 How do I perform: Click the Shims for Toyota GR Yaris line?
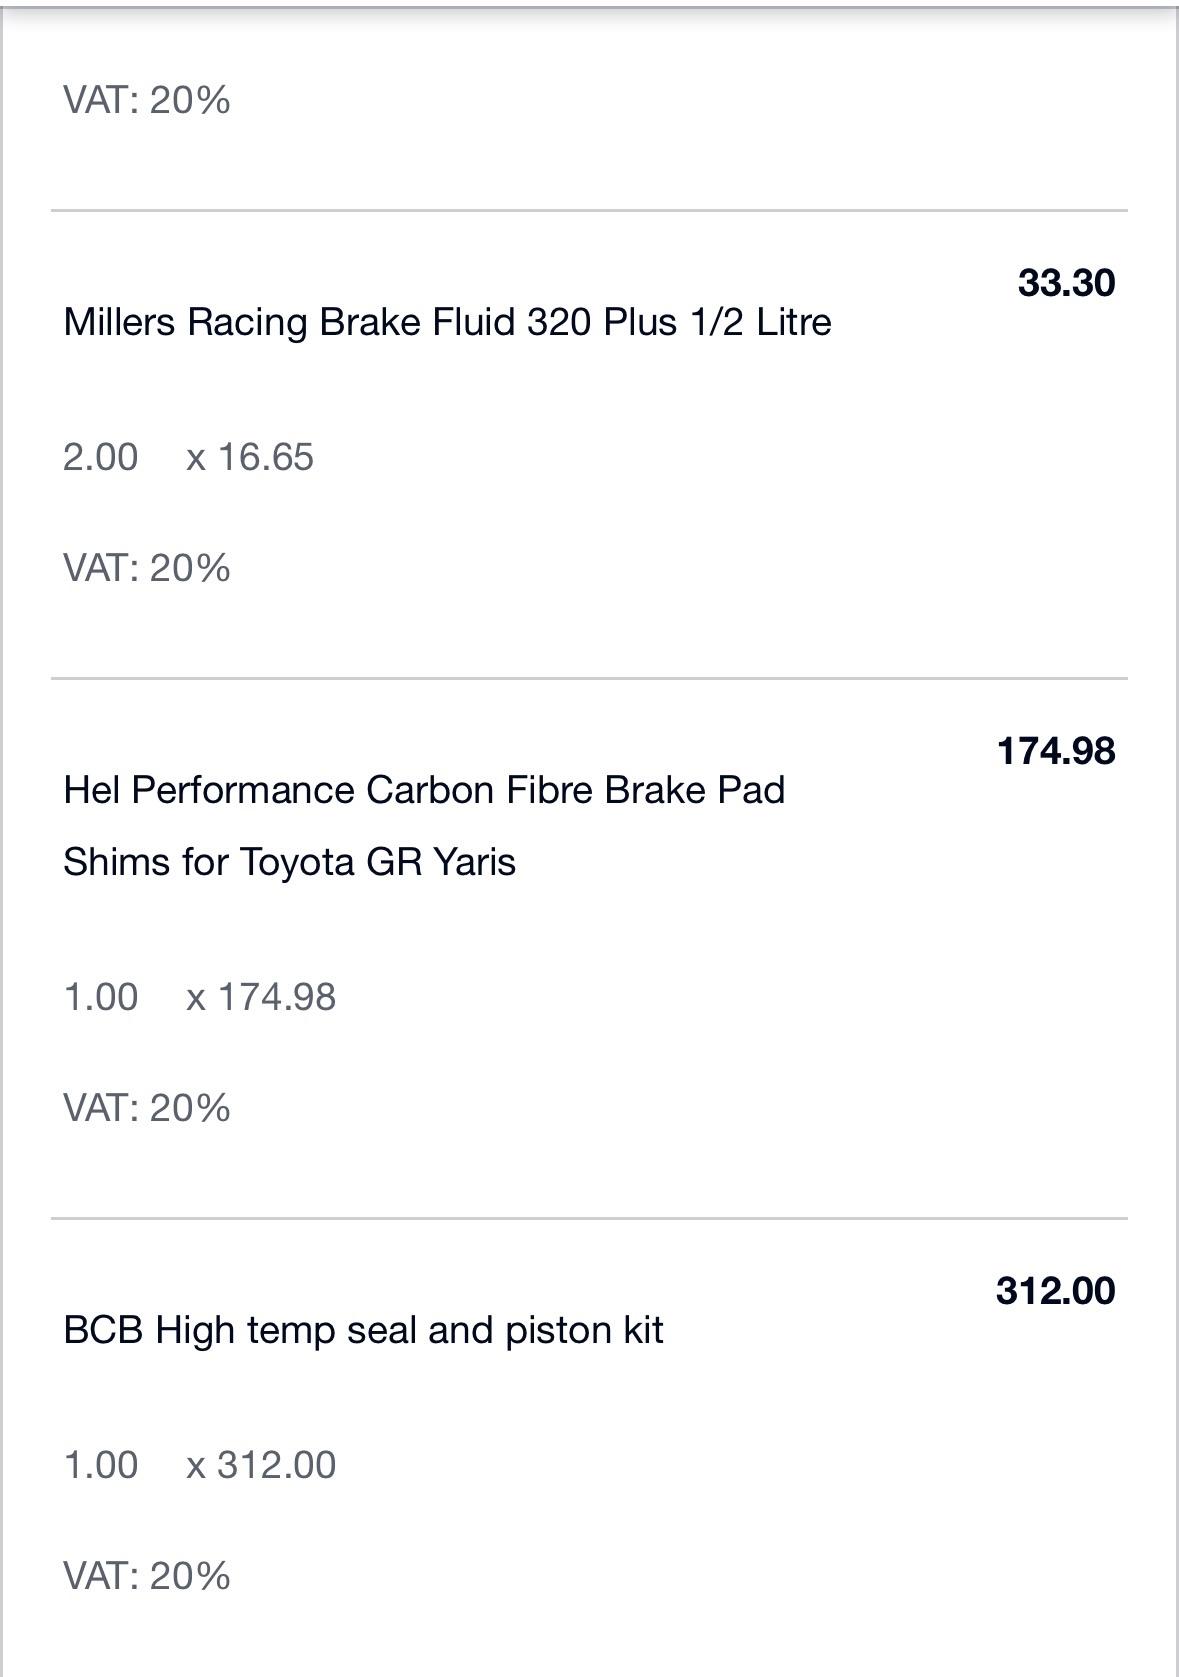(289, 862)
